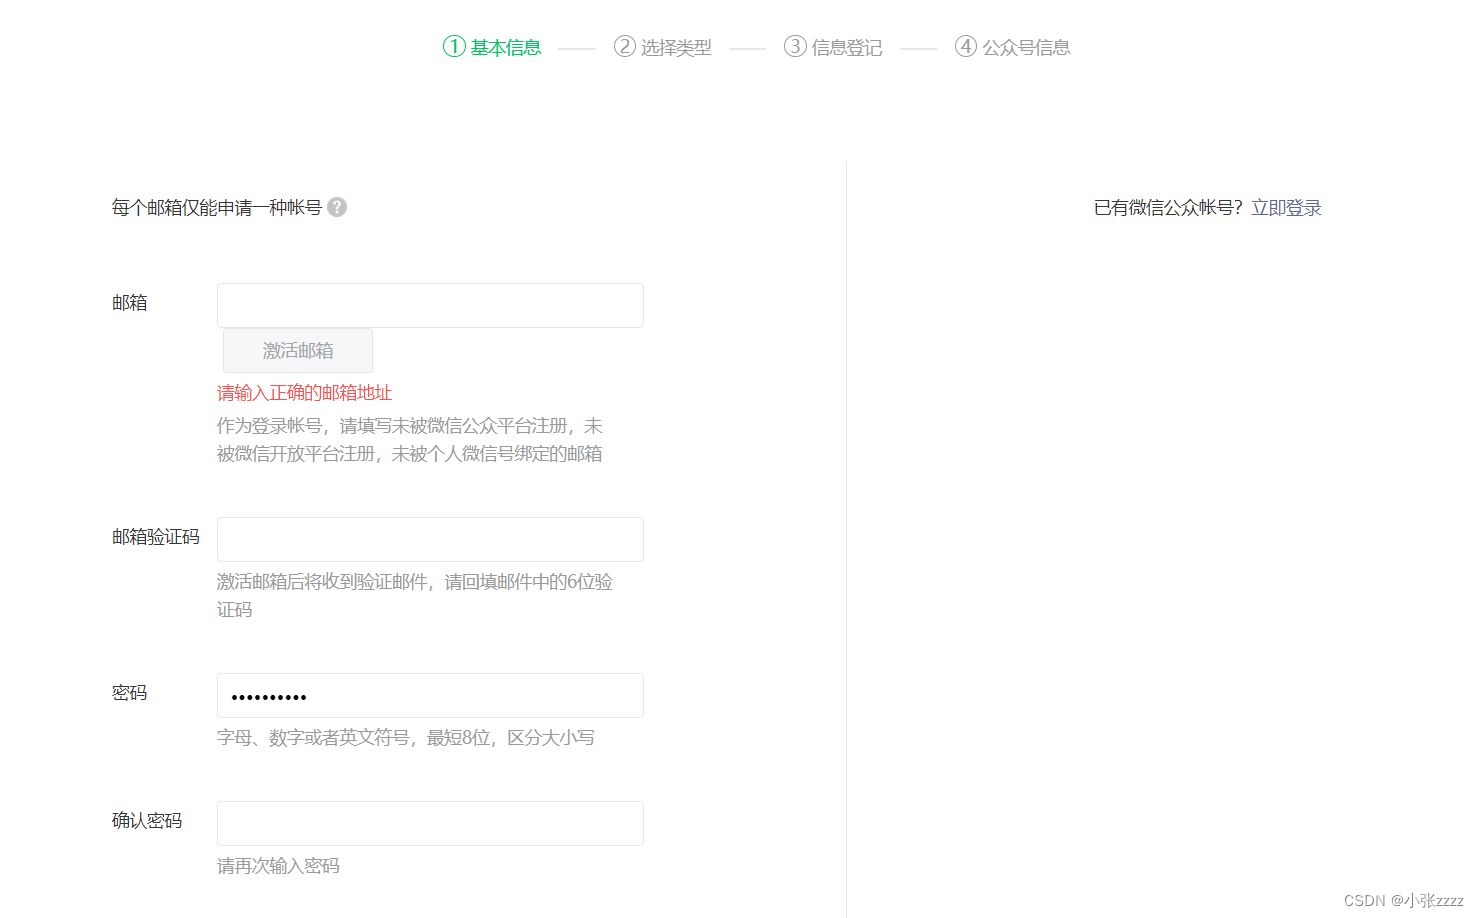Click the text 已有微信公众帐号?
The image size is (1479, 918).
[1168, 208]
